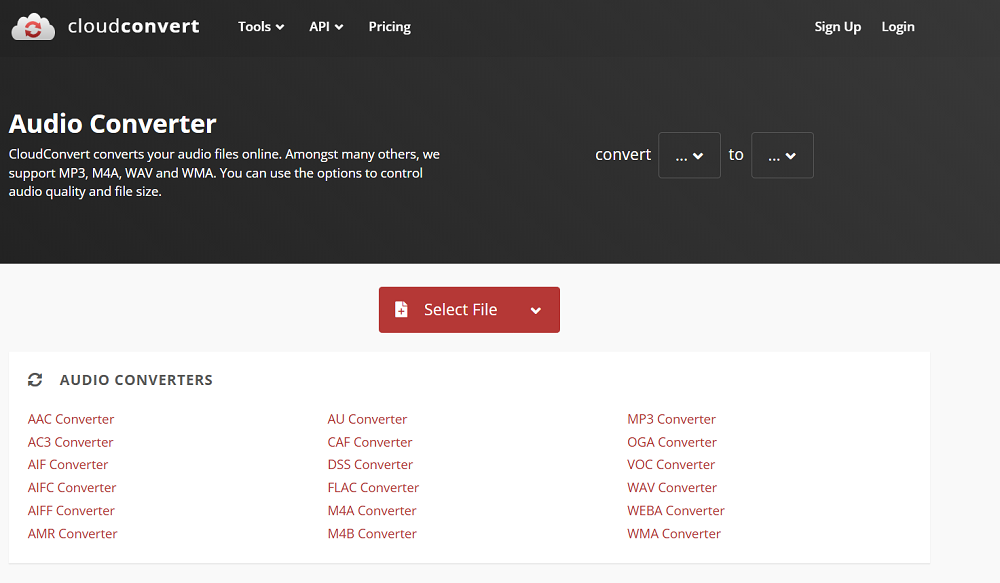Click the cloudconvert brand name text

coord(133,26)
